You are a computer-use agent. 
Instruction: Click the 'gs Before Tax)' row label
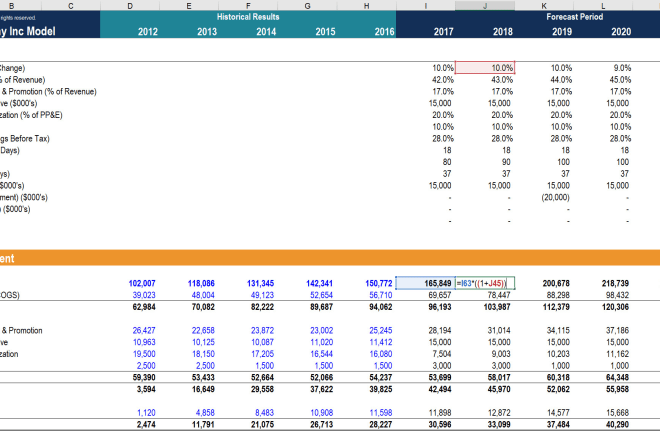click(x=25, y=139)
